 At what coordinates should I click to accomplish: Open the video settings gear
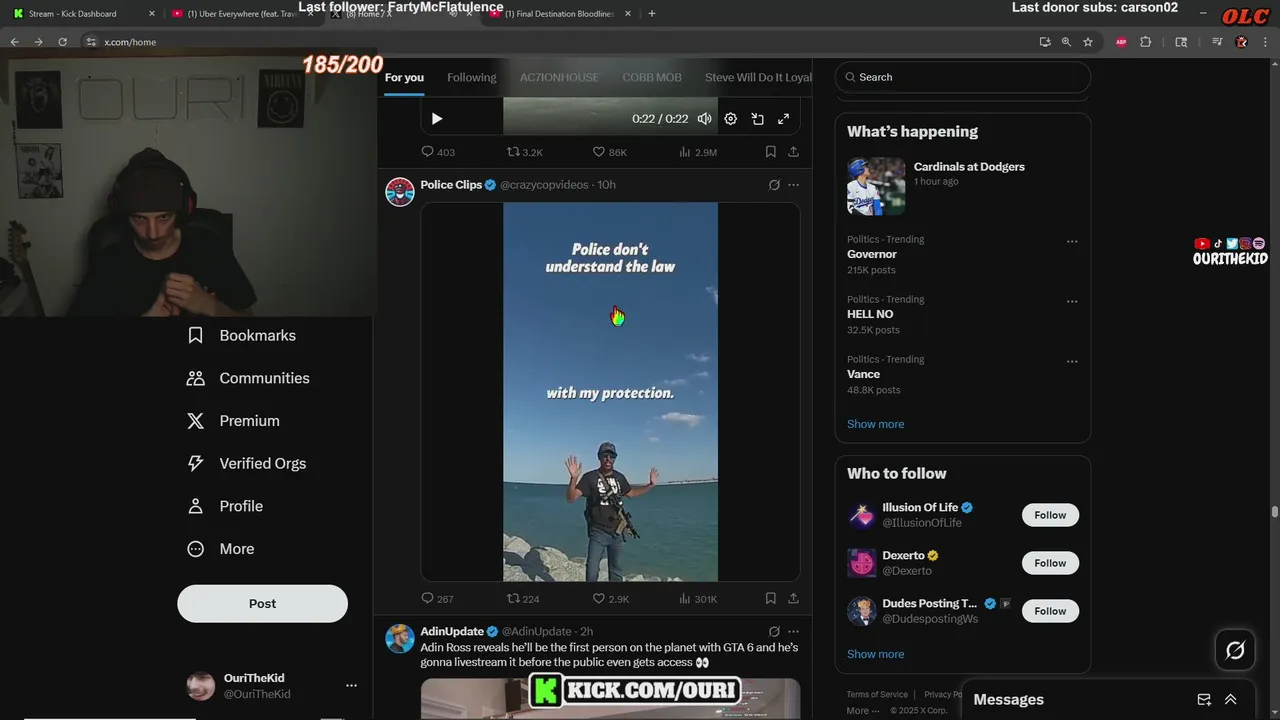[x=731, y=118]
